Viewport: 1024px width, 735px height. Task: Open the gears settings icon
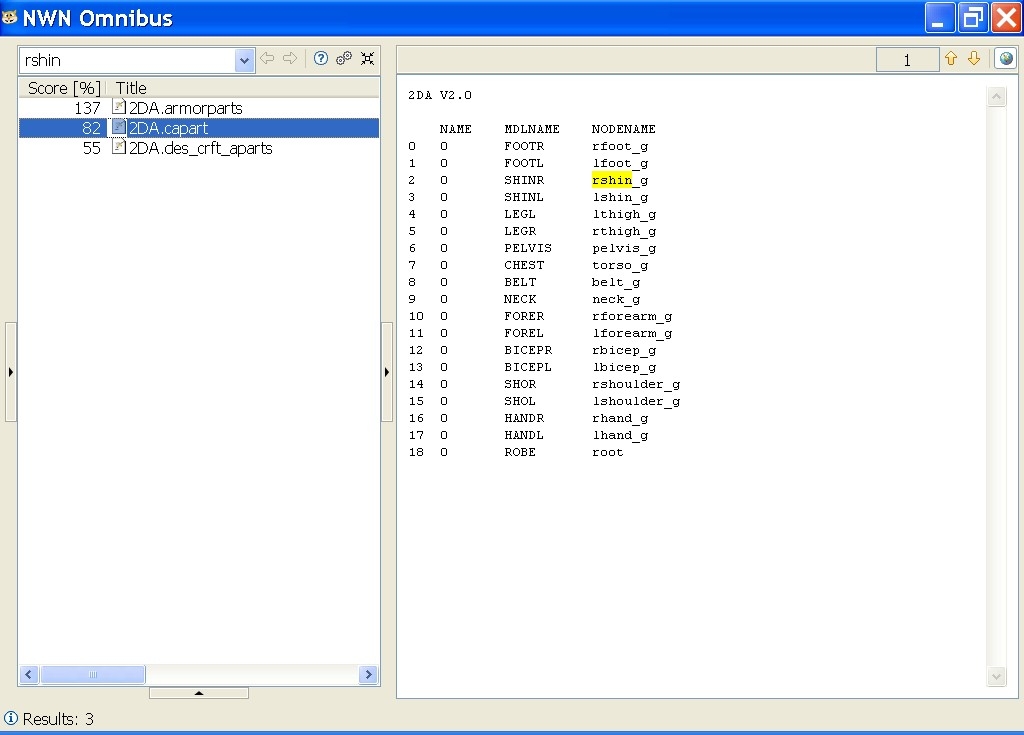coord(344,59)
